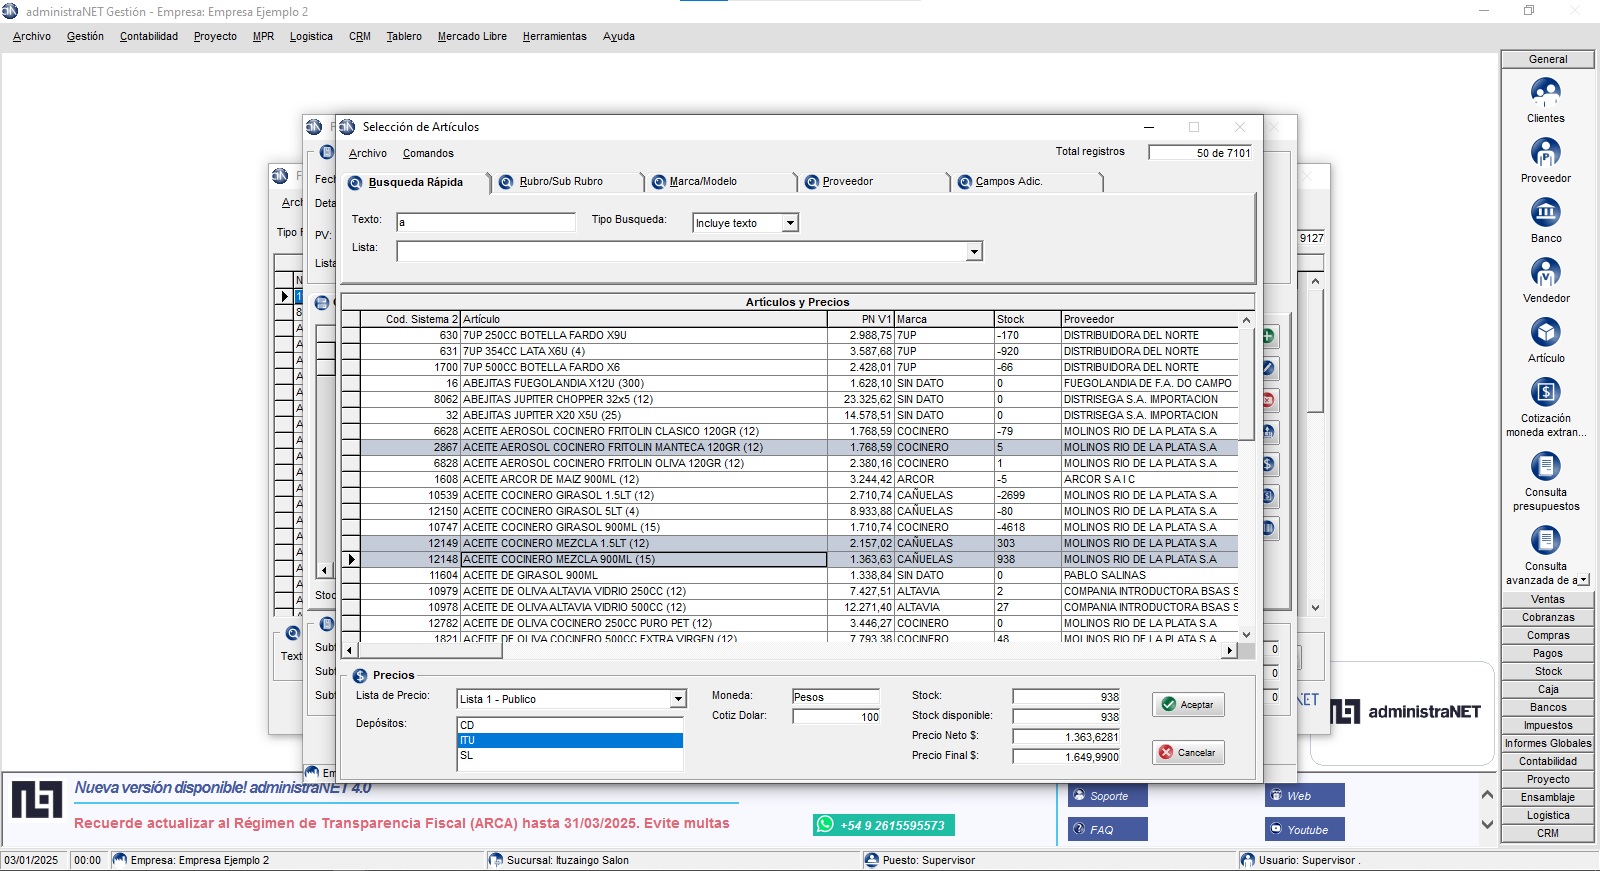Expand the Ventas section in sidebar
This screenshot has width=1600, height=871.
click(x=1548, y=600)
